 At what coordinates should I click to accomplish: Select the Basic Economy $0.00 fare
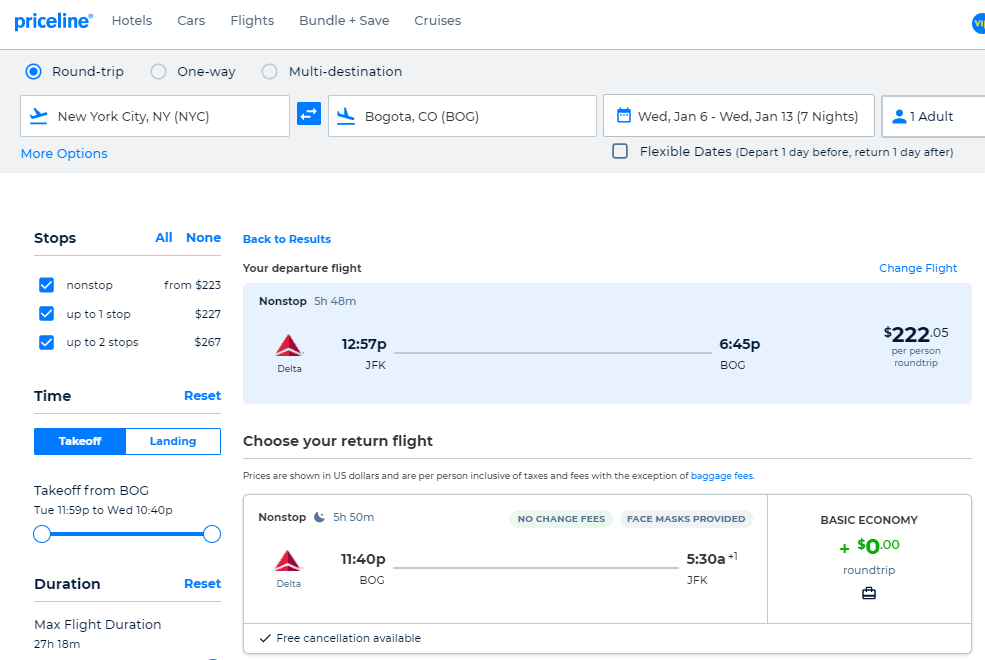[869, 559]
